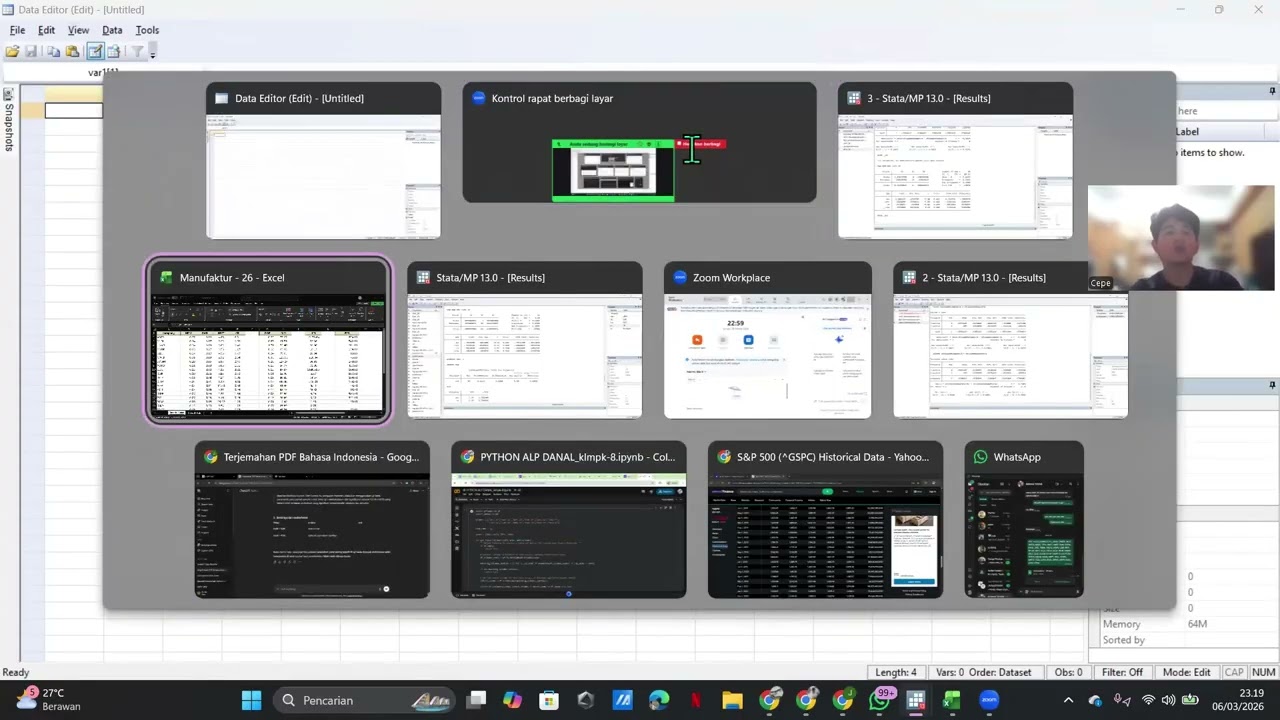Image resolution: width=1280 pixels, height=720 pixels.
Task: Click the 'Mode: Edit' status bar entry
Action: point(1186,672)
